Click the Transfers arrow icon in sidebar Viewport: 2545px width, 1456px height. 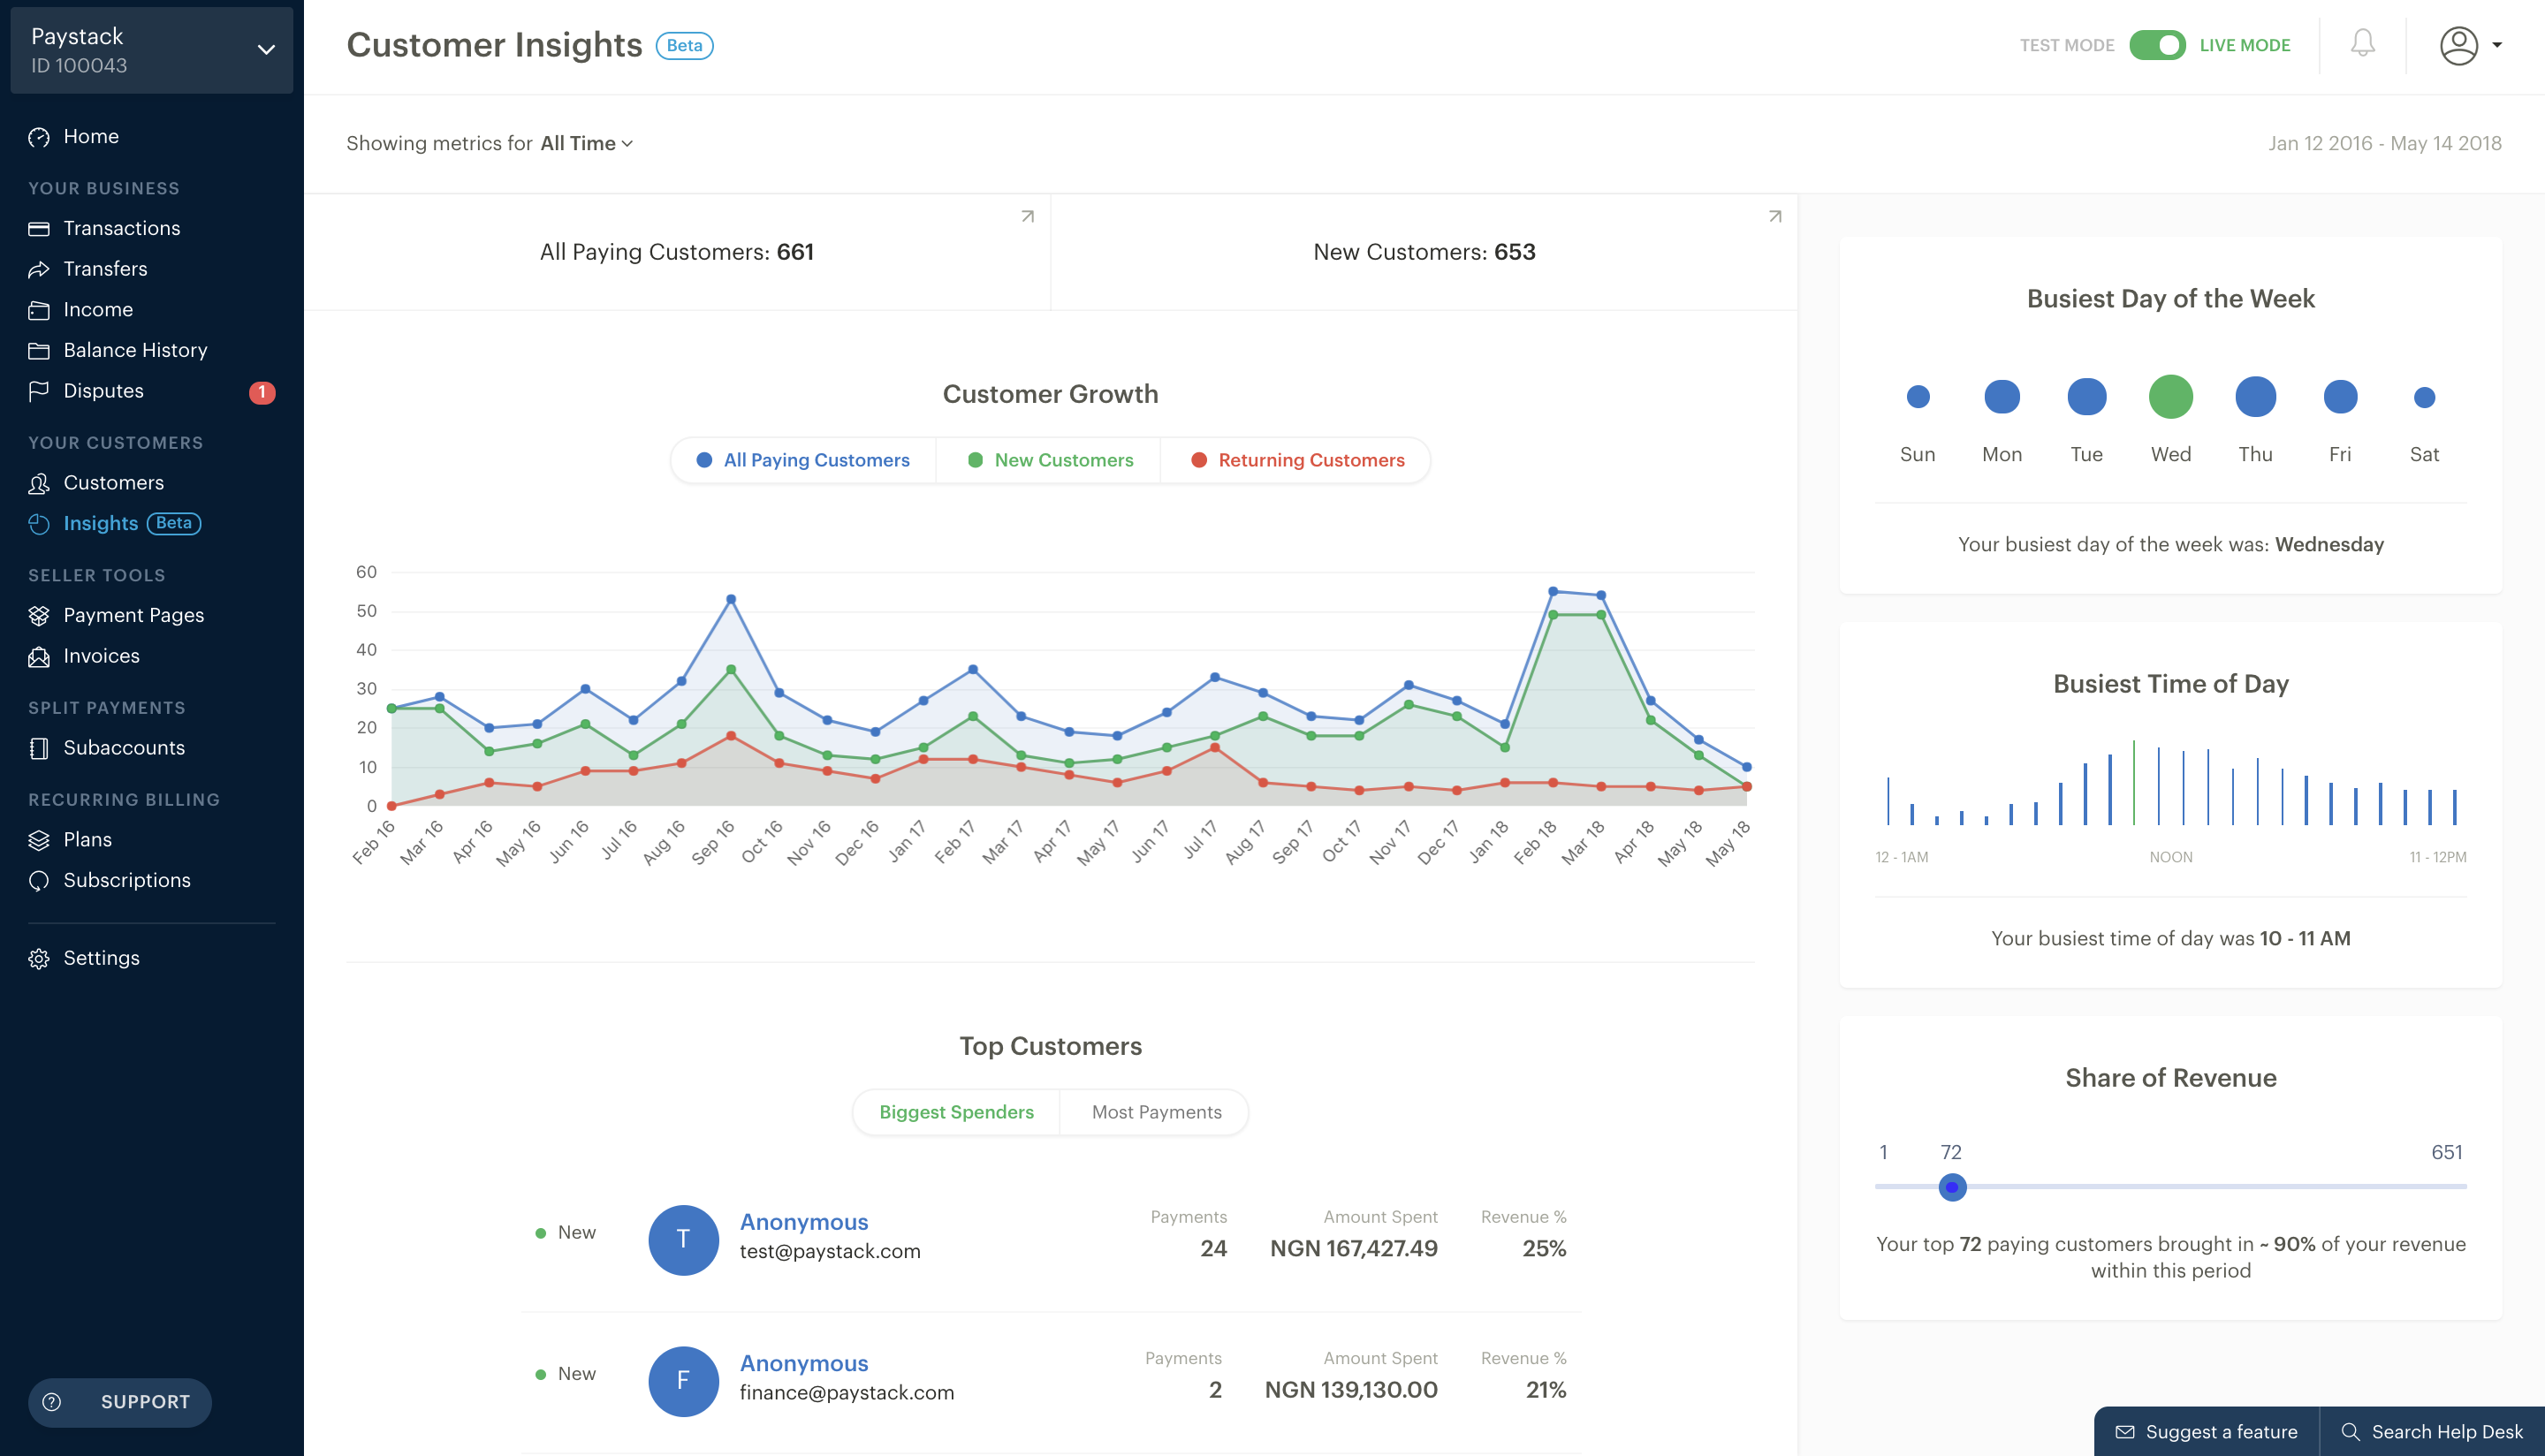pyautogui.click(x=39, y=269)
